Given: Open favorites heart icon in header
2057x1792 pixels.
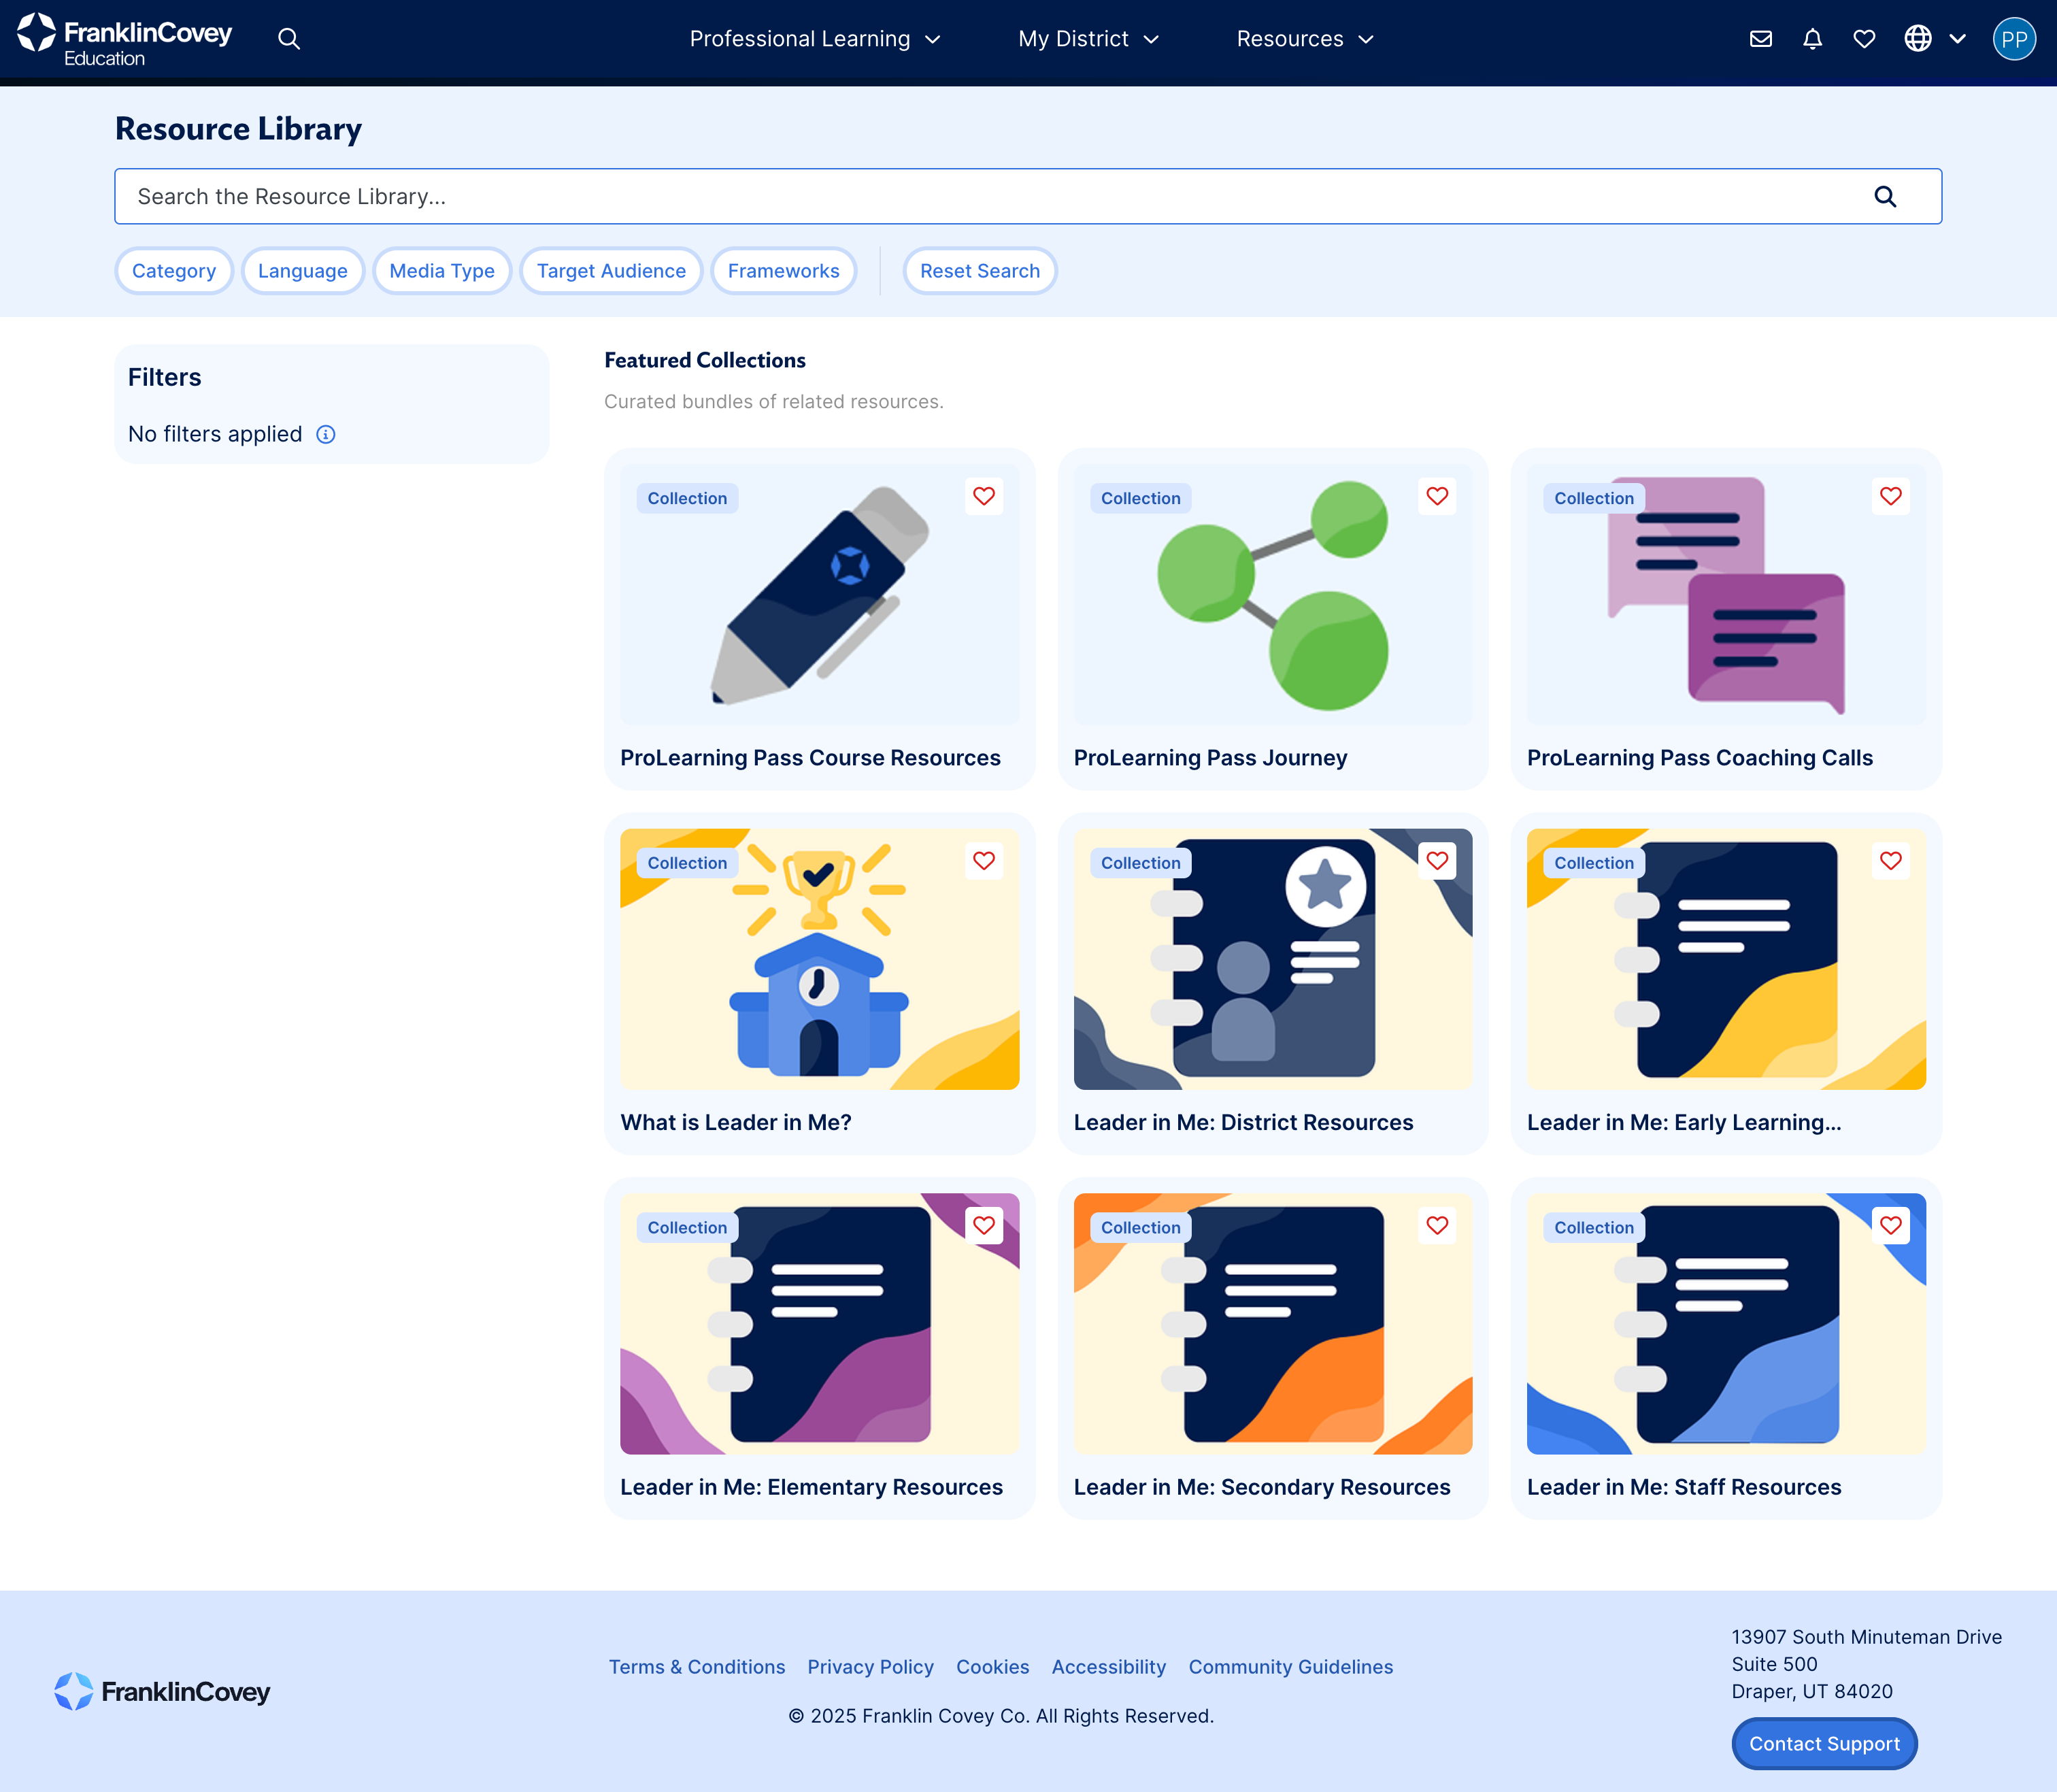Looking at the screenshot, I should [1864, 39].
